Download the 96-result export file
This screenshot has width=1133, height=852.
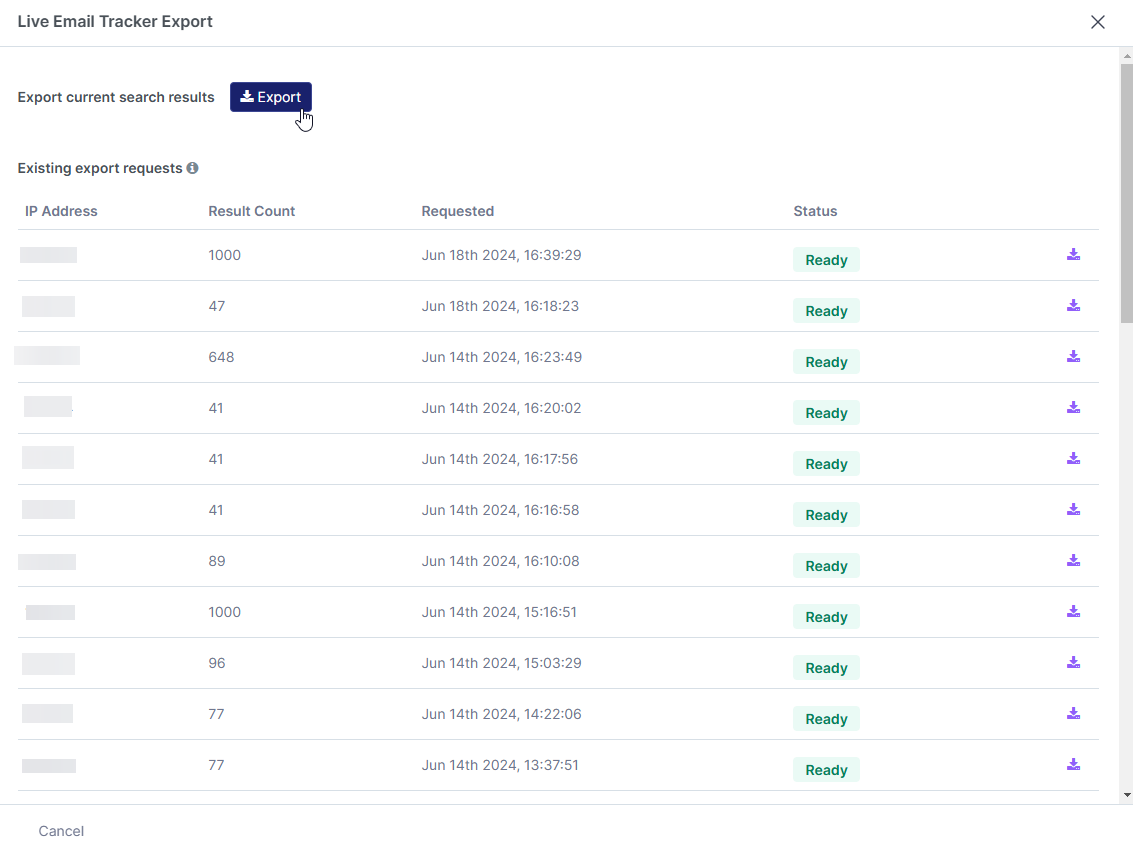click(x=1073, y=662)
